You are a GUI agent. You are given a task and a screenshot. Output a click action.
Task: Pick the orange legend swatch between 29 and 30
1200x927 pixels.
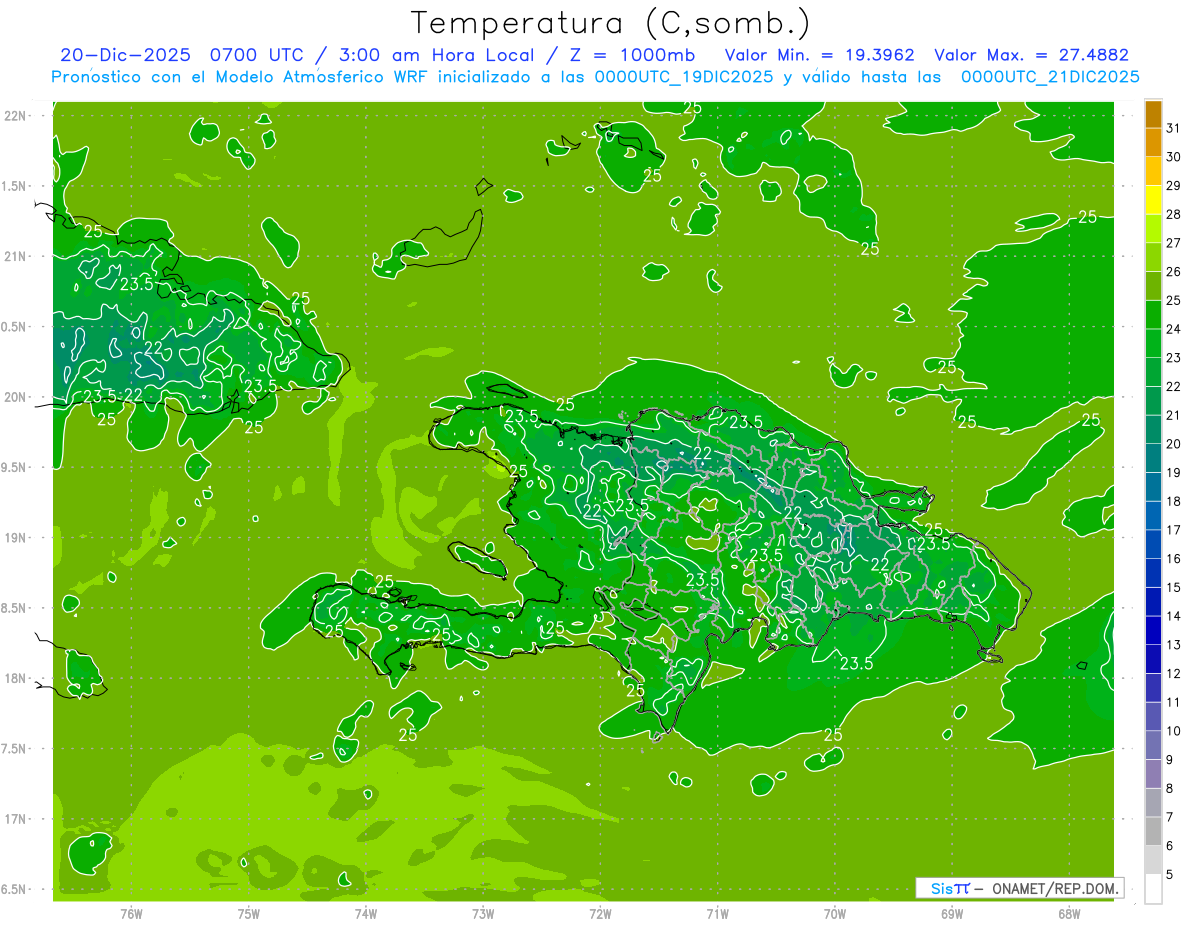click(x=1153, y=172)
